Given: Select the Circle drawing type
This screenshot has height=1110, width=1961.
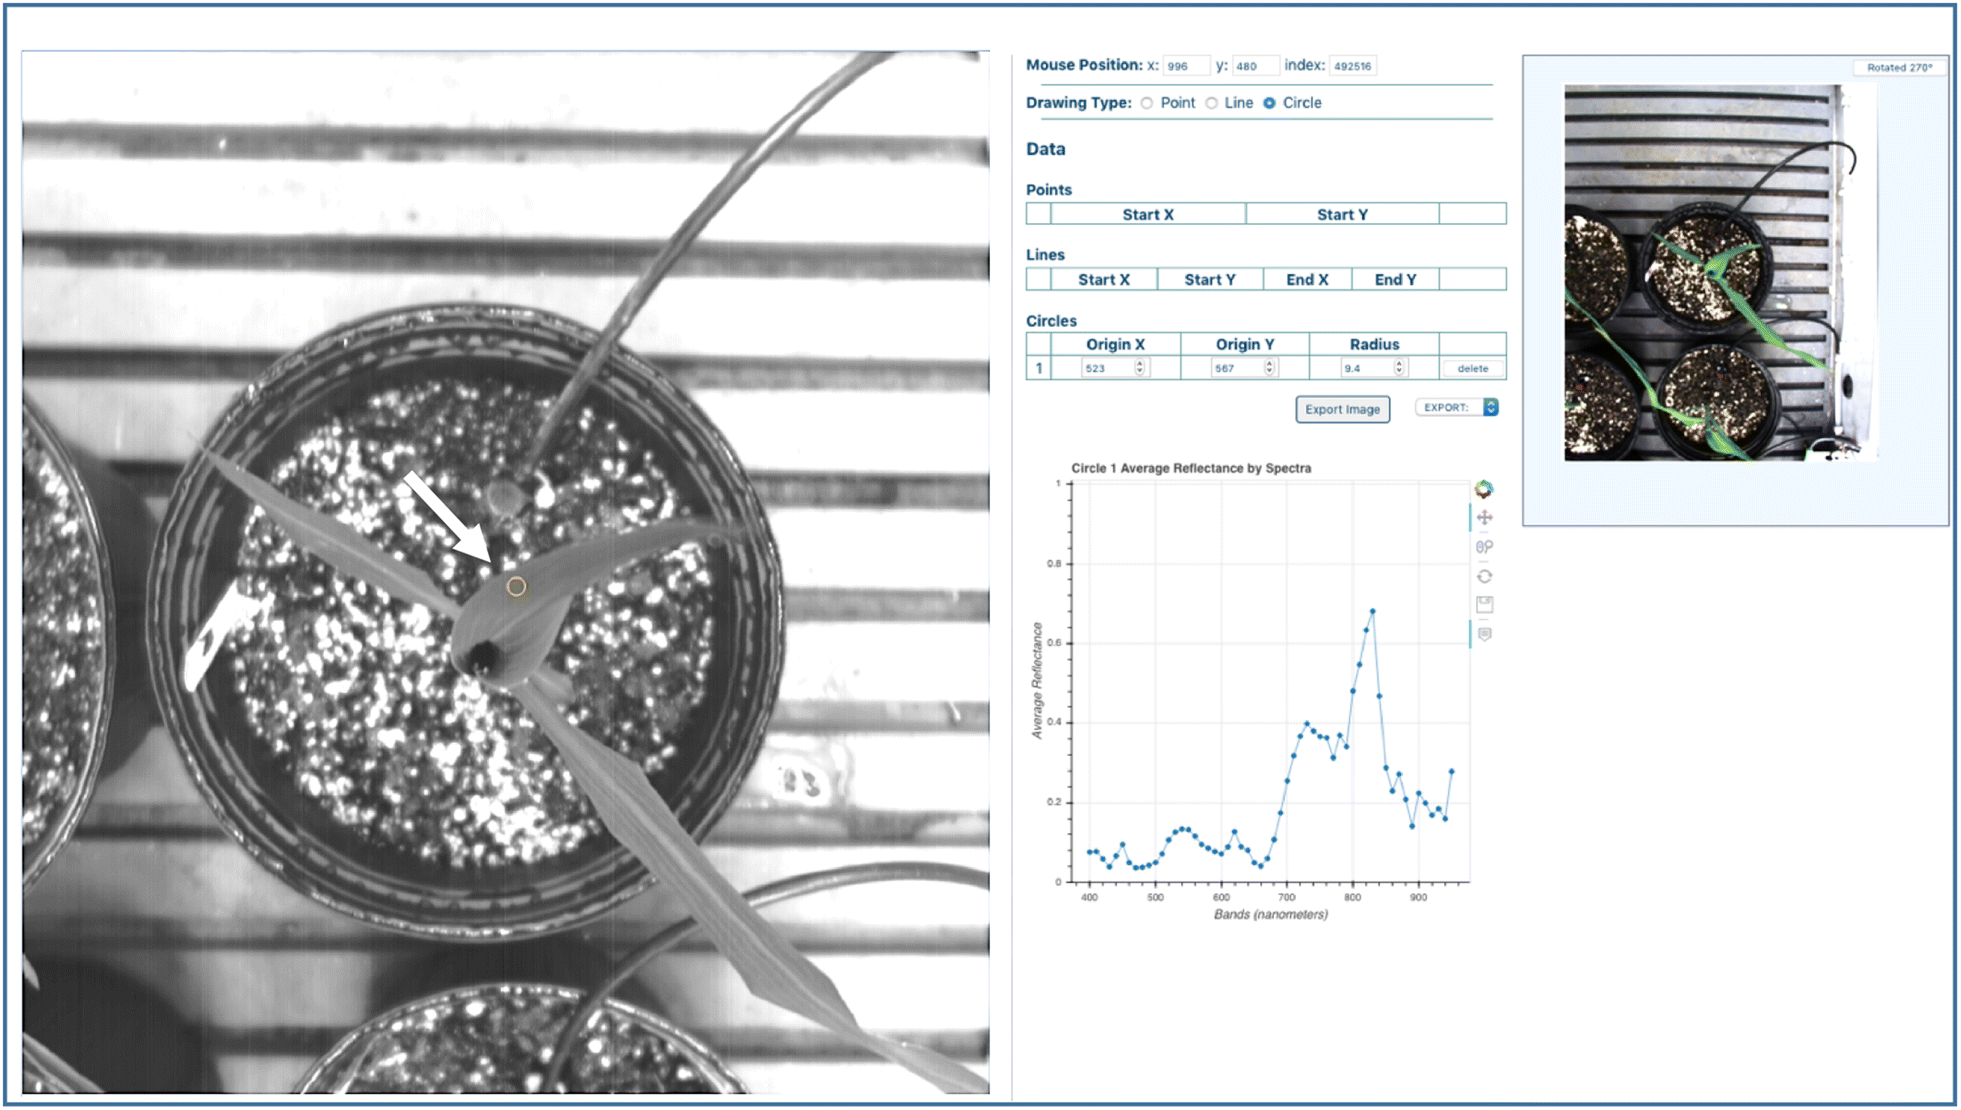Looking at the screenshot, I should point(1269,103).
